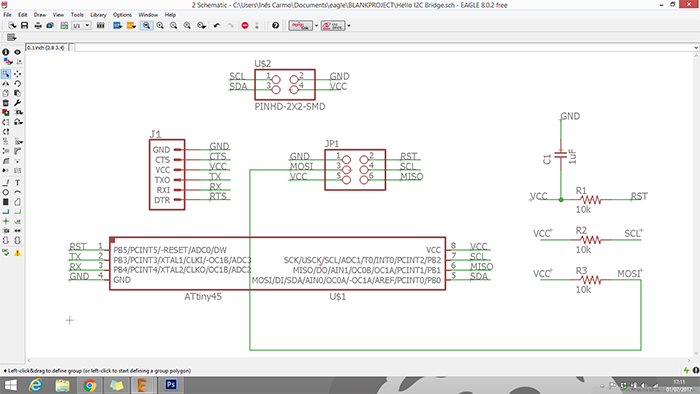Redraw the schematic view
Viewport: 700px width, 394px height.
pos(187,25)
